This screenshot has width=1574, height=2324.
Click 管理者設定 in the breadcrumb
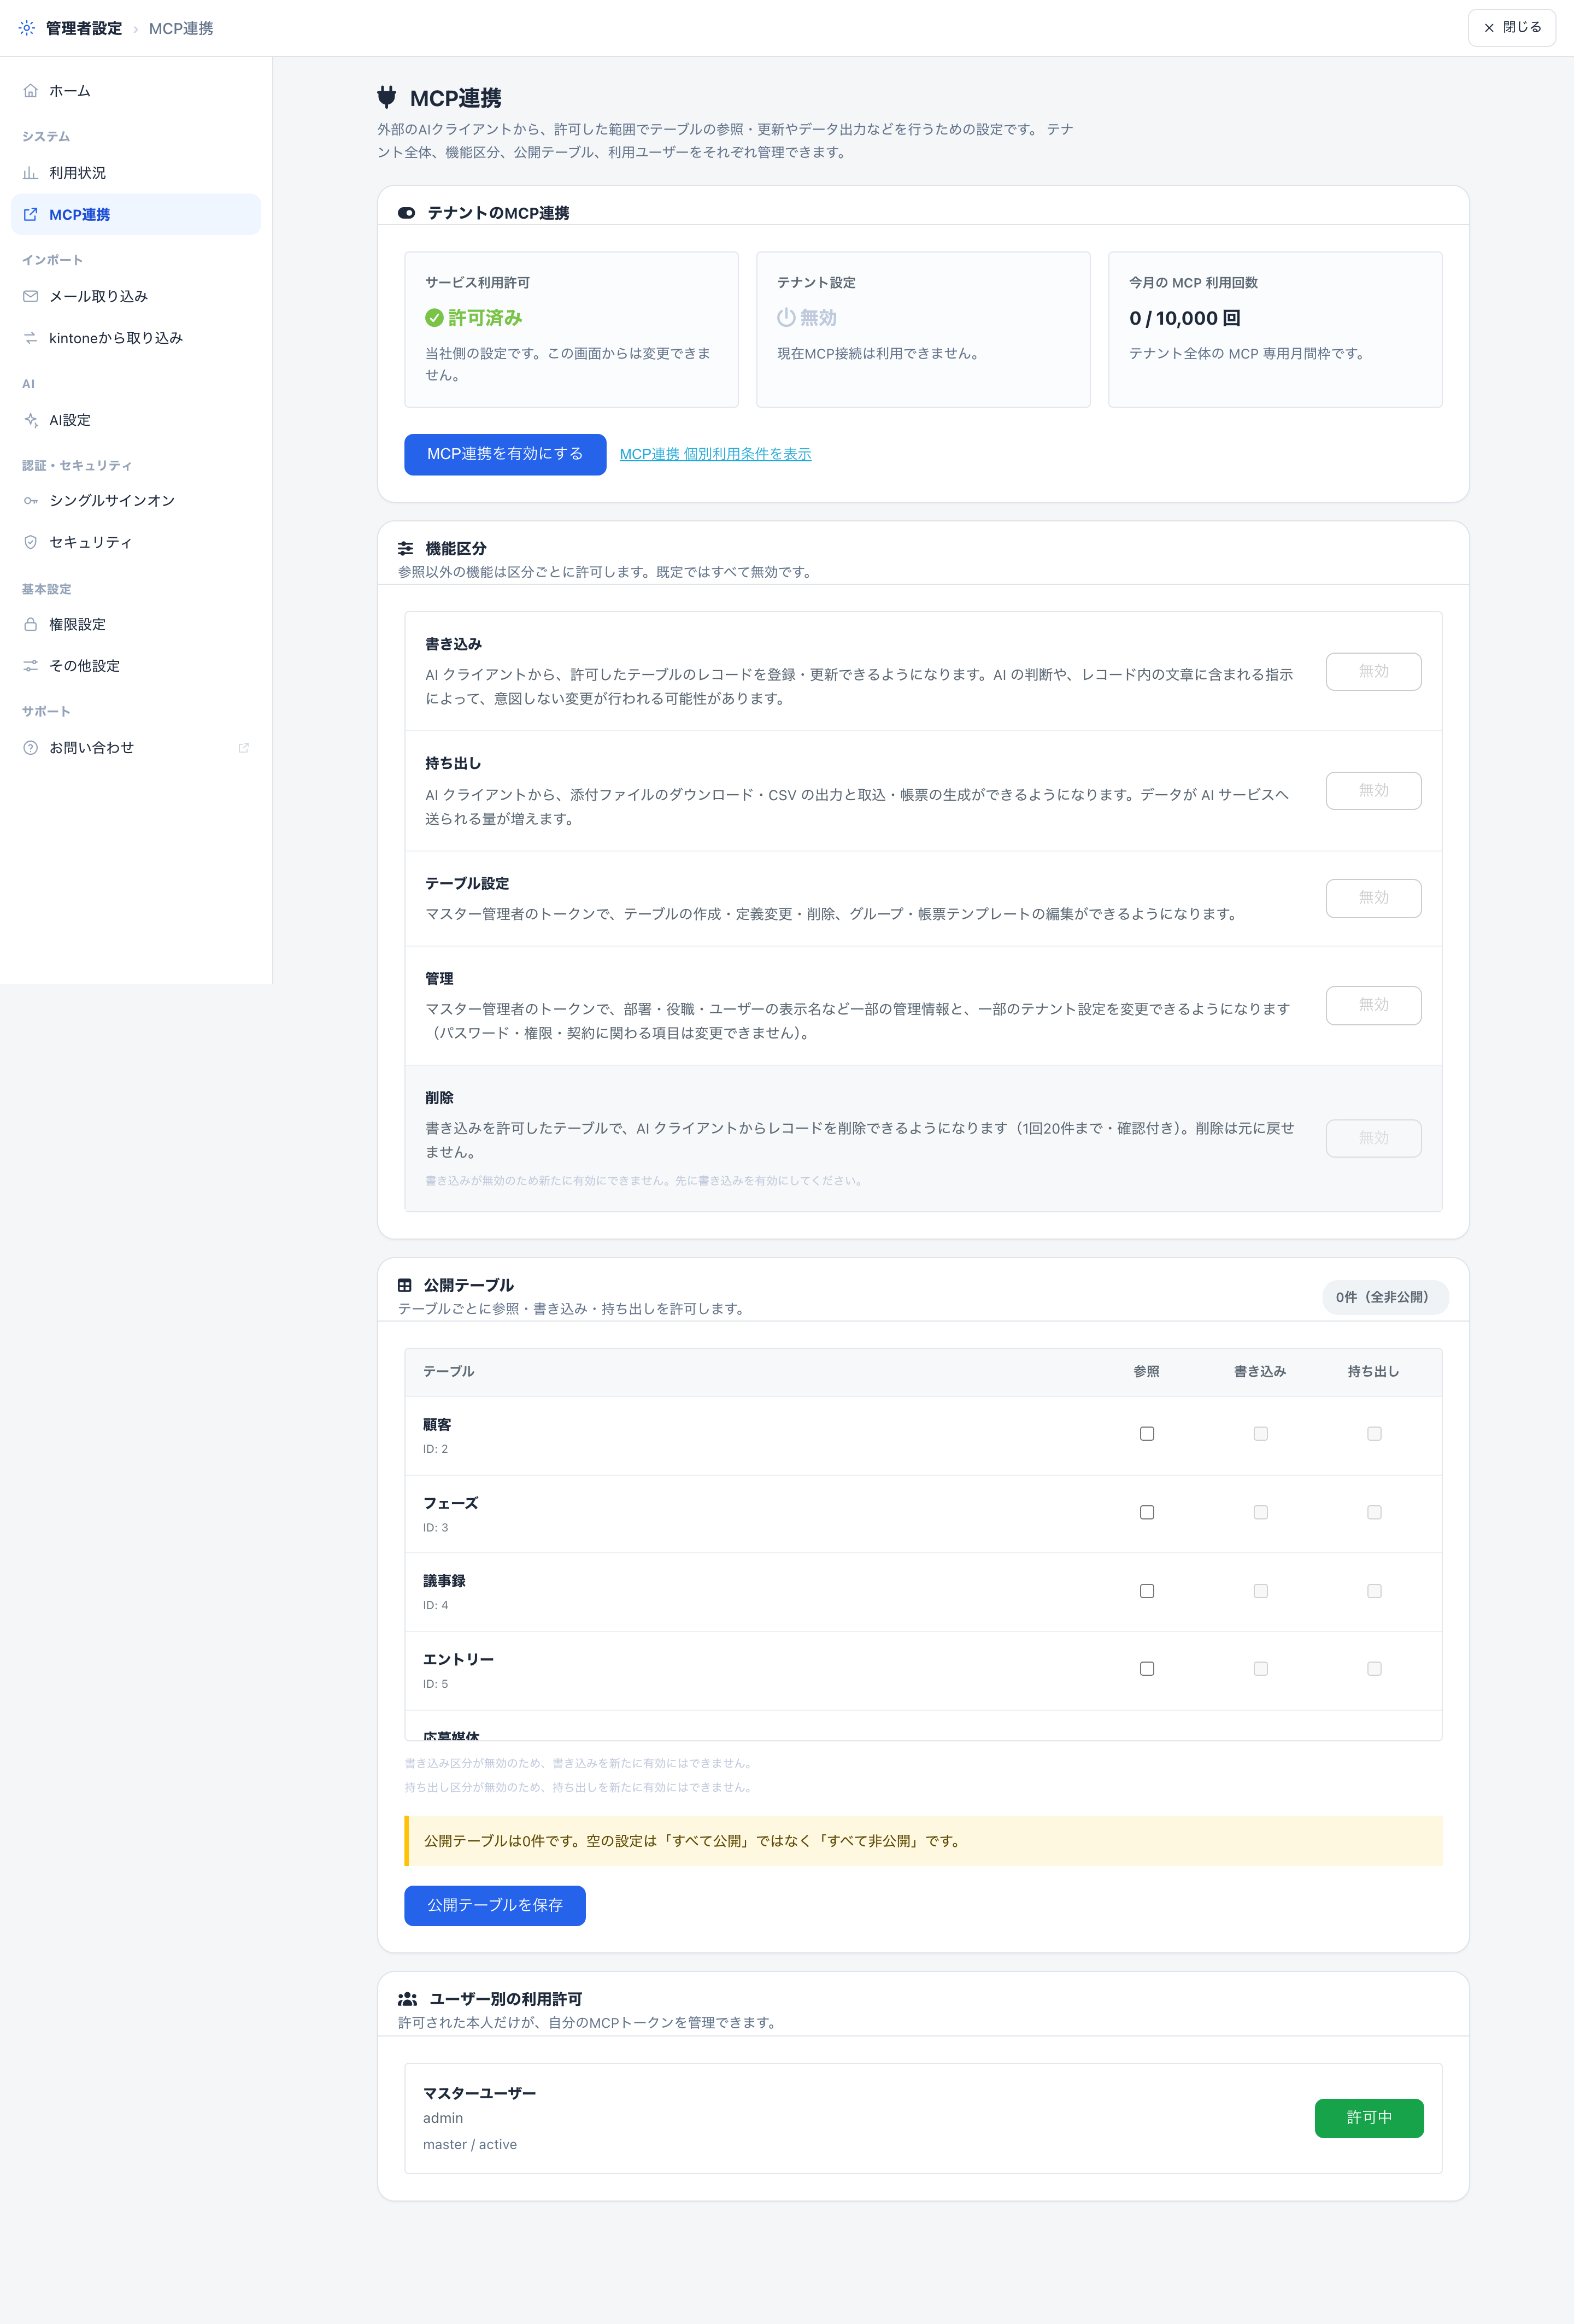click(x=84, y=28)
